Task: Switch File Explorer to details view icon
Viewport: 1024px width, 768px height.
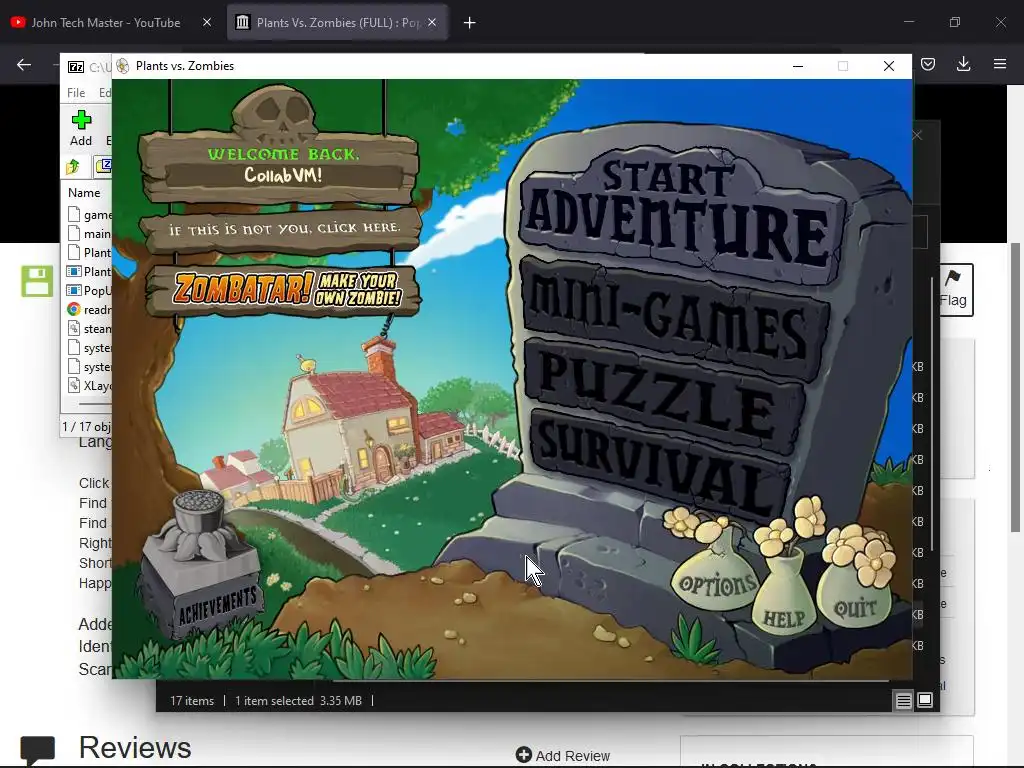Action: click(x=903, y=701)
